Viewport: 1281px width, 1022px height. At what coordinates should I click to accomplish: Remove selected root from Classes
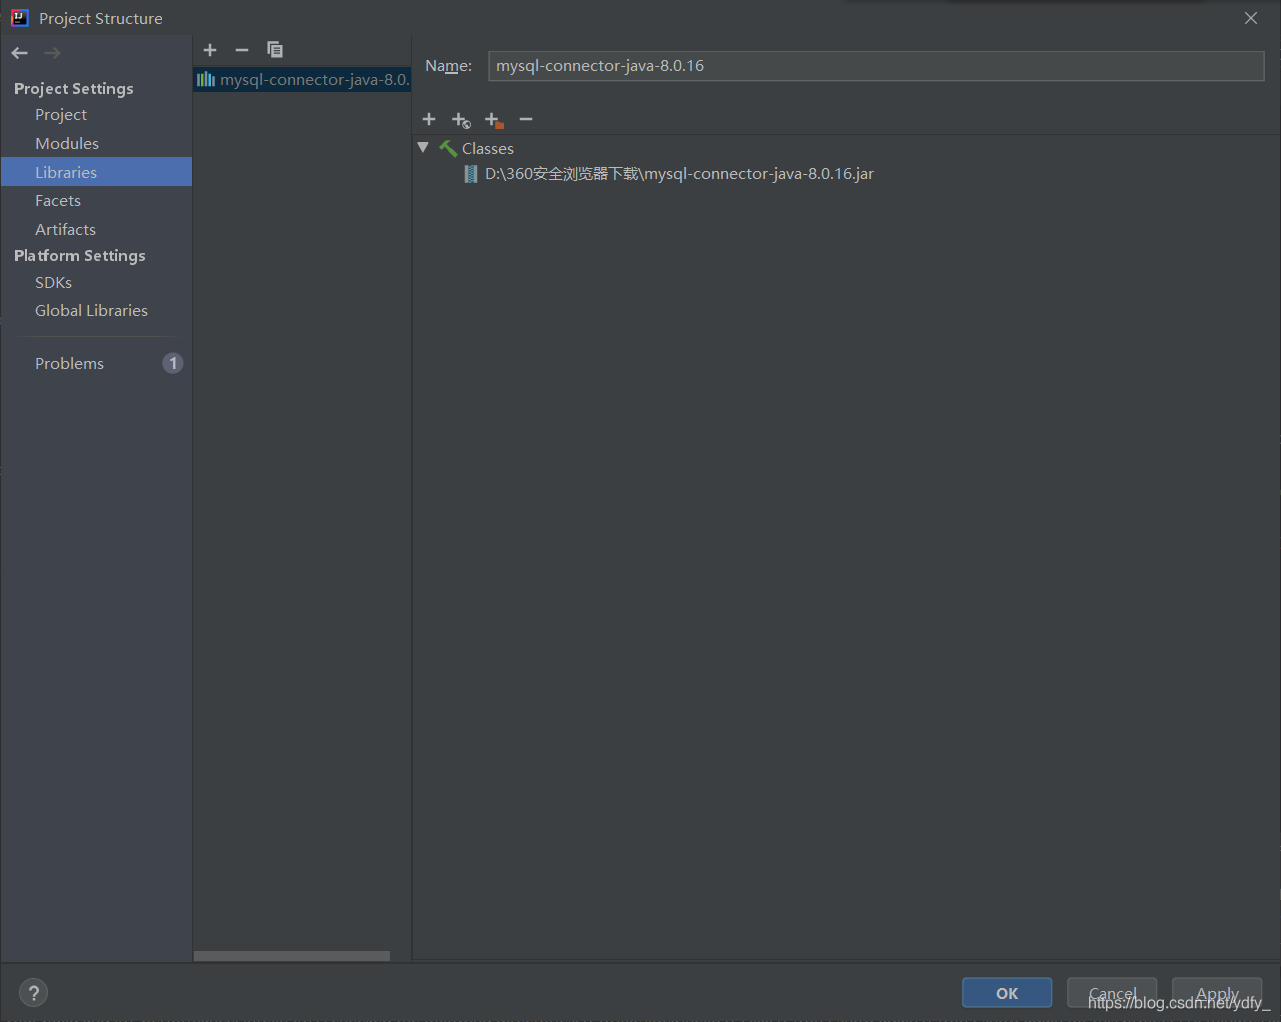coord(526,119)
